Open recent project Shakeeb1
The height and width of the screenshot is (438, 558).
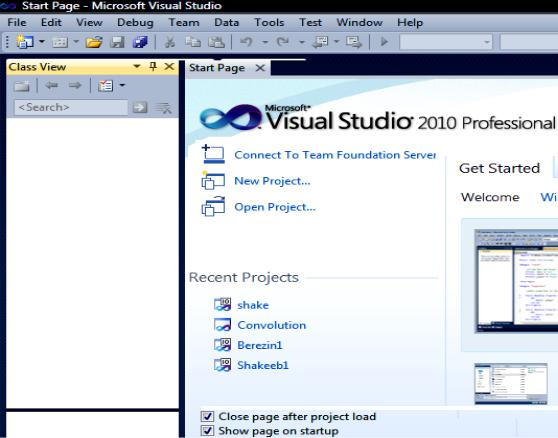(263, 365)
